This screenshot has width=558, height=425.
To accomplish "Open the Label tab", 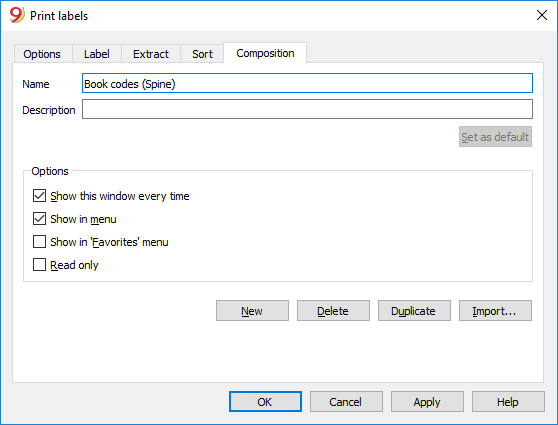I will coord(97,54).
